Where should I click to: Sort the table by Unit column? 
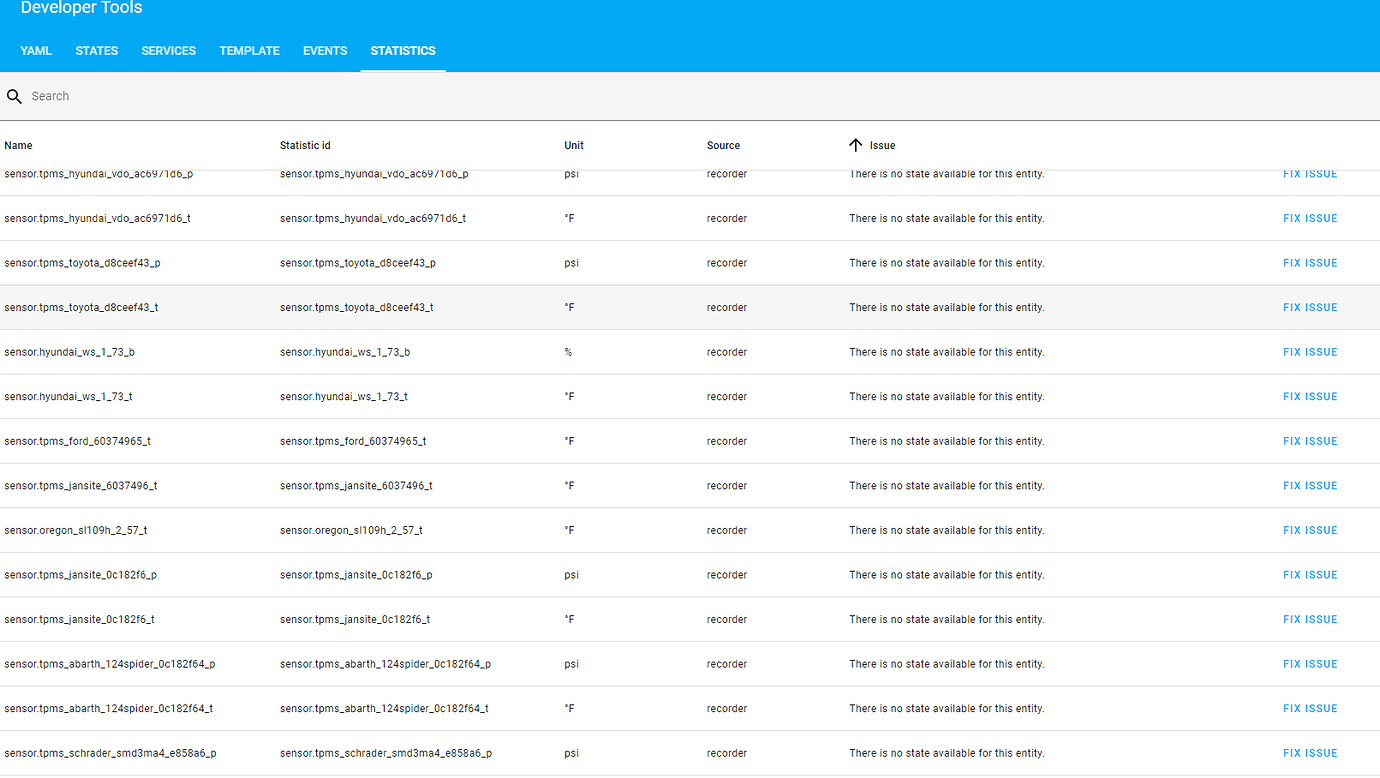coord(573,145)
